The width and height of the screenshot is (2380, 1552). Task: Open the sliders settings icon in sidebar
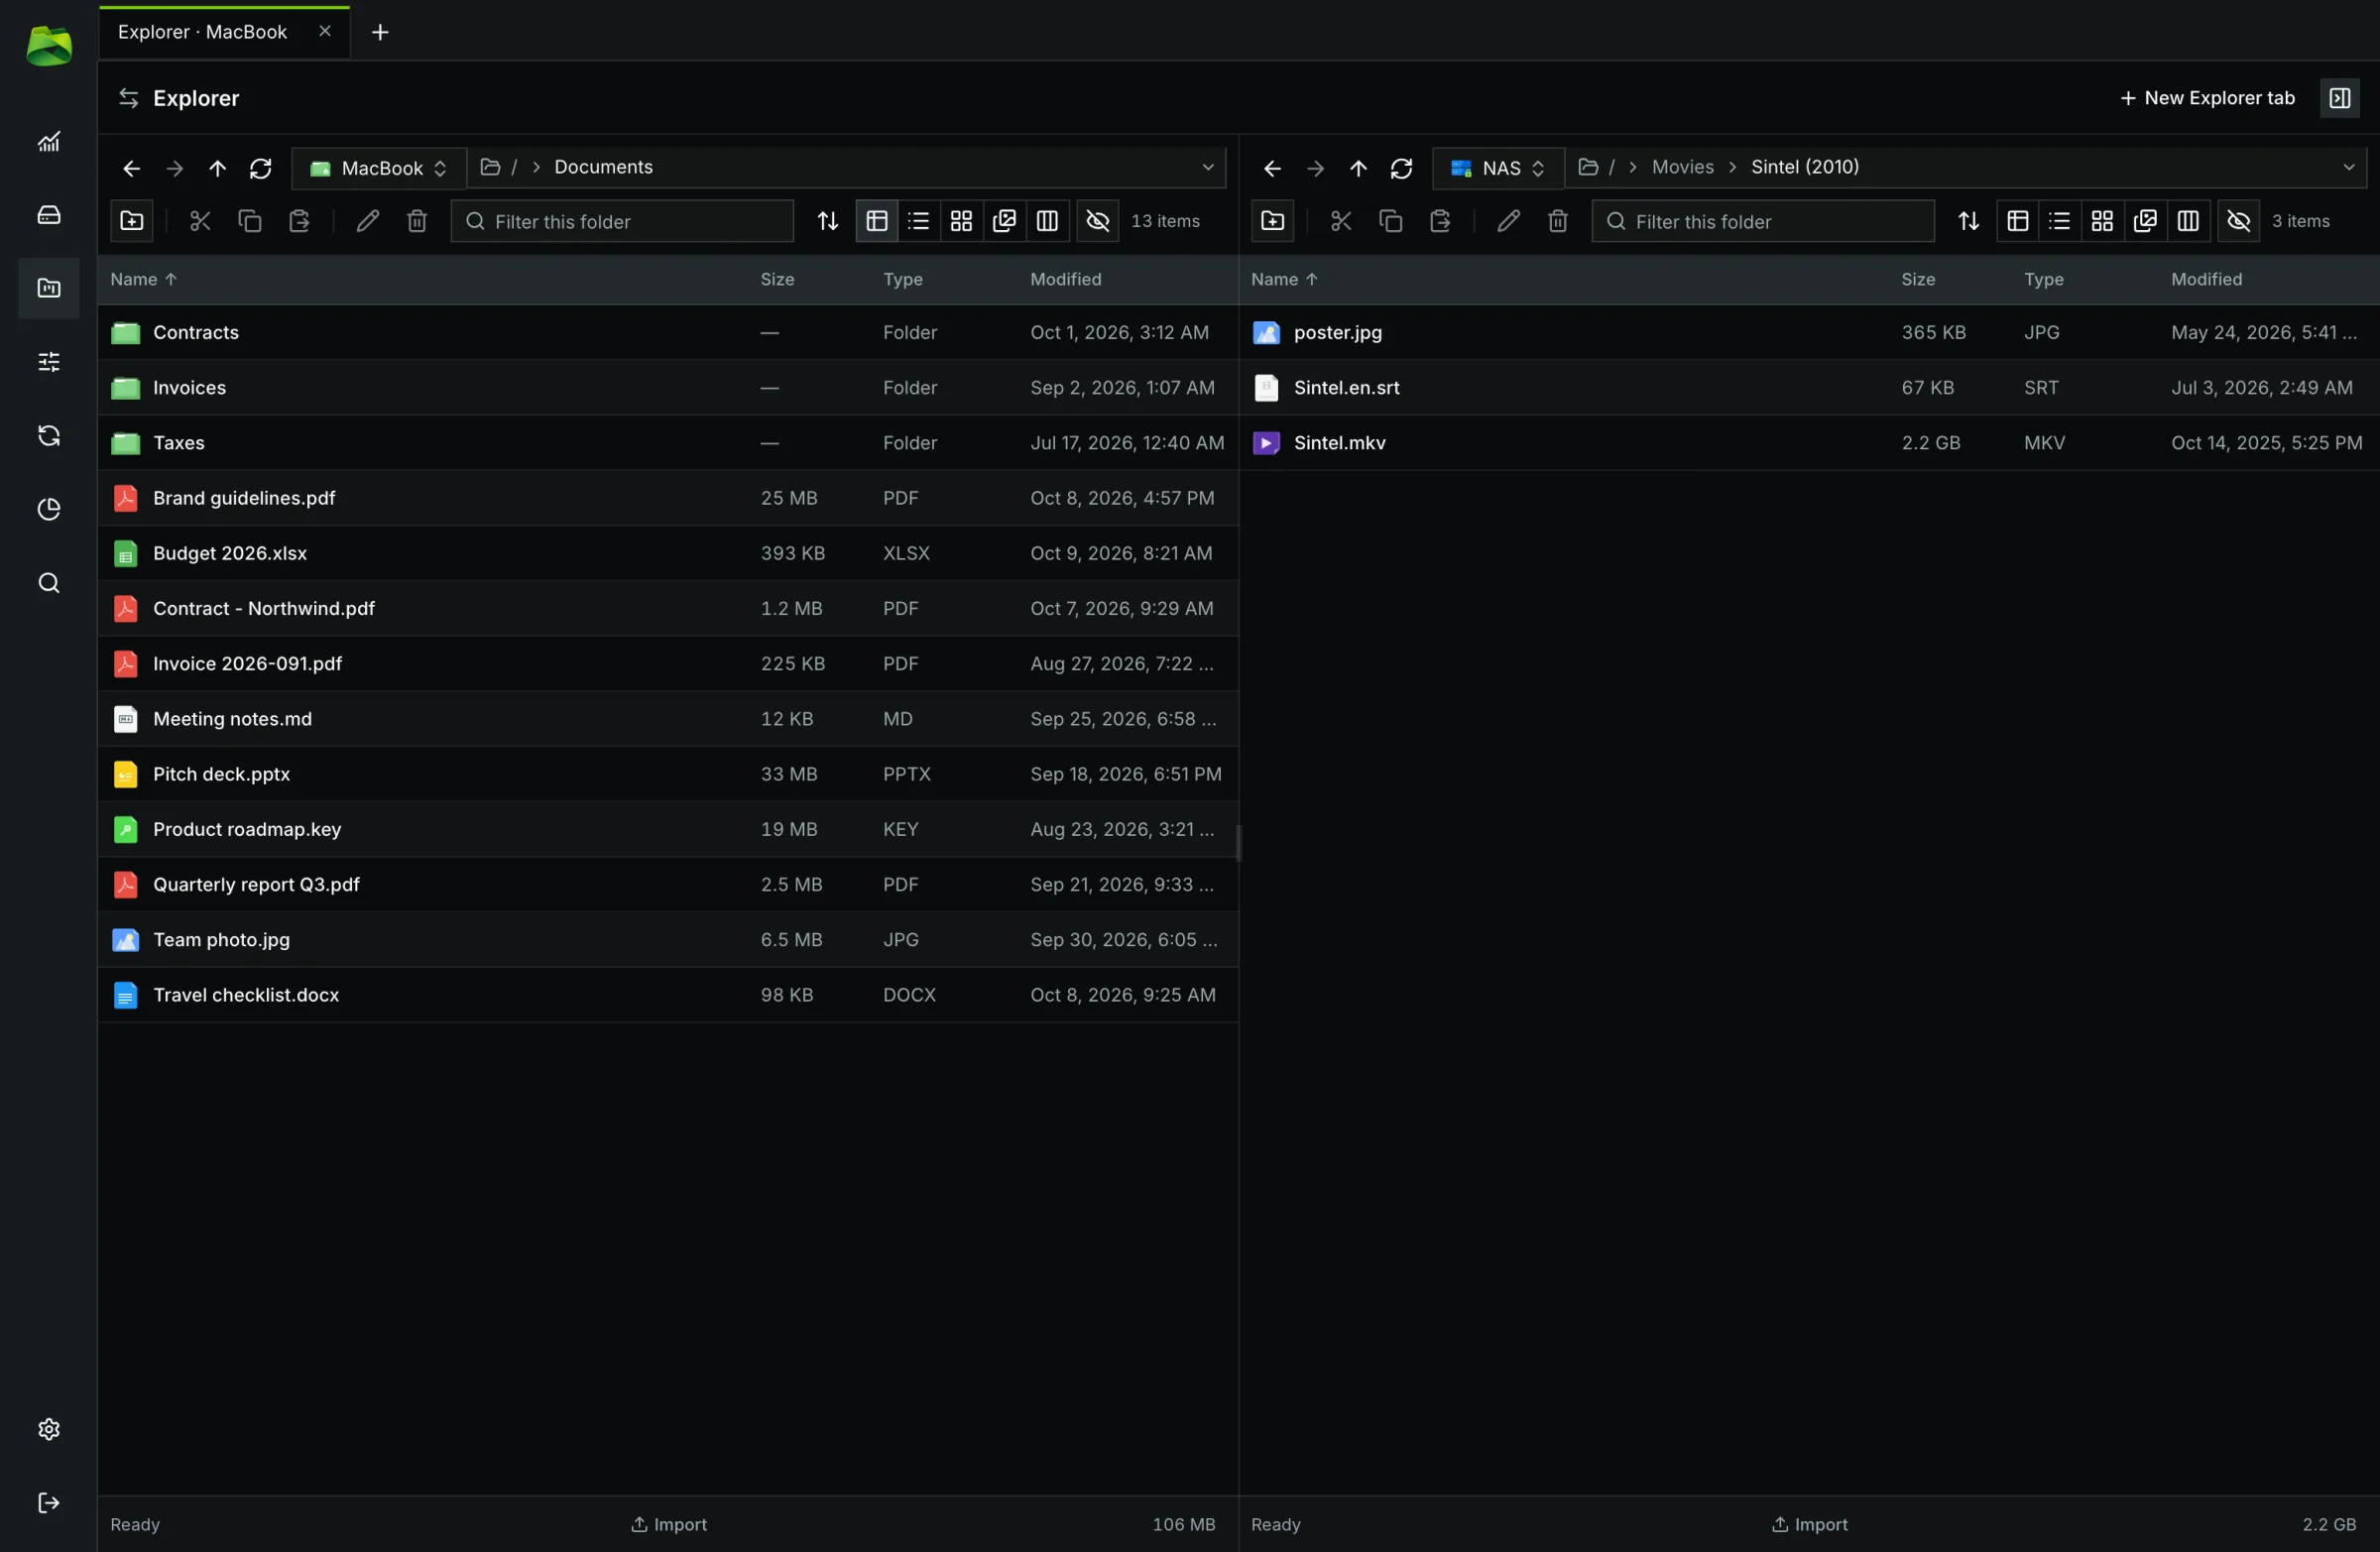48,361
